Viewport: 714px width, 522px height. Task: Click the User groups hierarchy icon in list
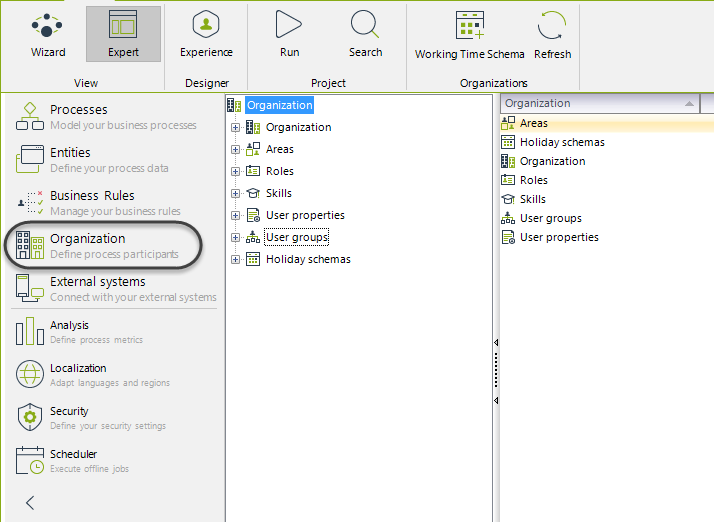[508, 218]
